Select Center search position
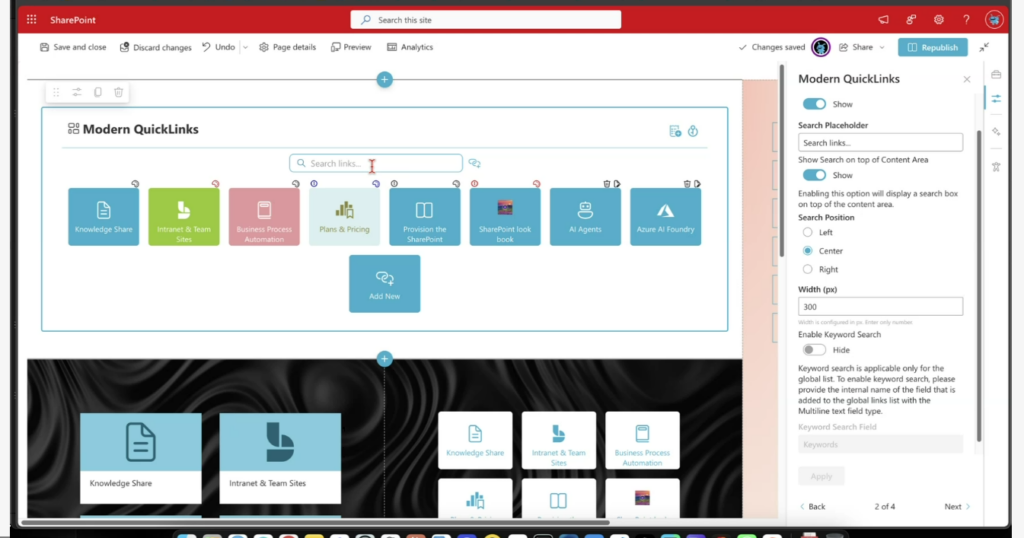The height and width of the screenshot is (538, 1024). pos(808,251)
